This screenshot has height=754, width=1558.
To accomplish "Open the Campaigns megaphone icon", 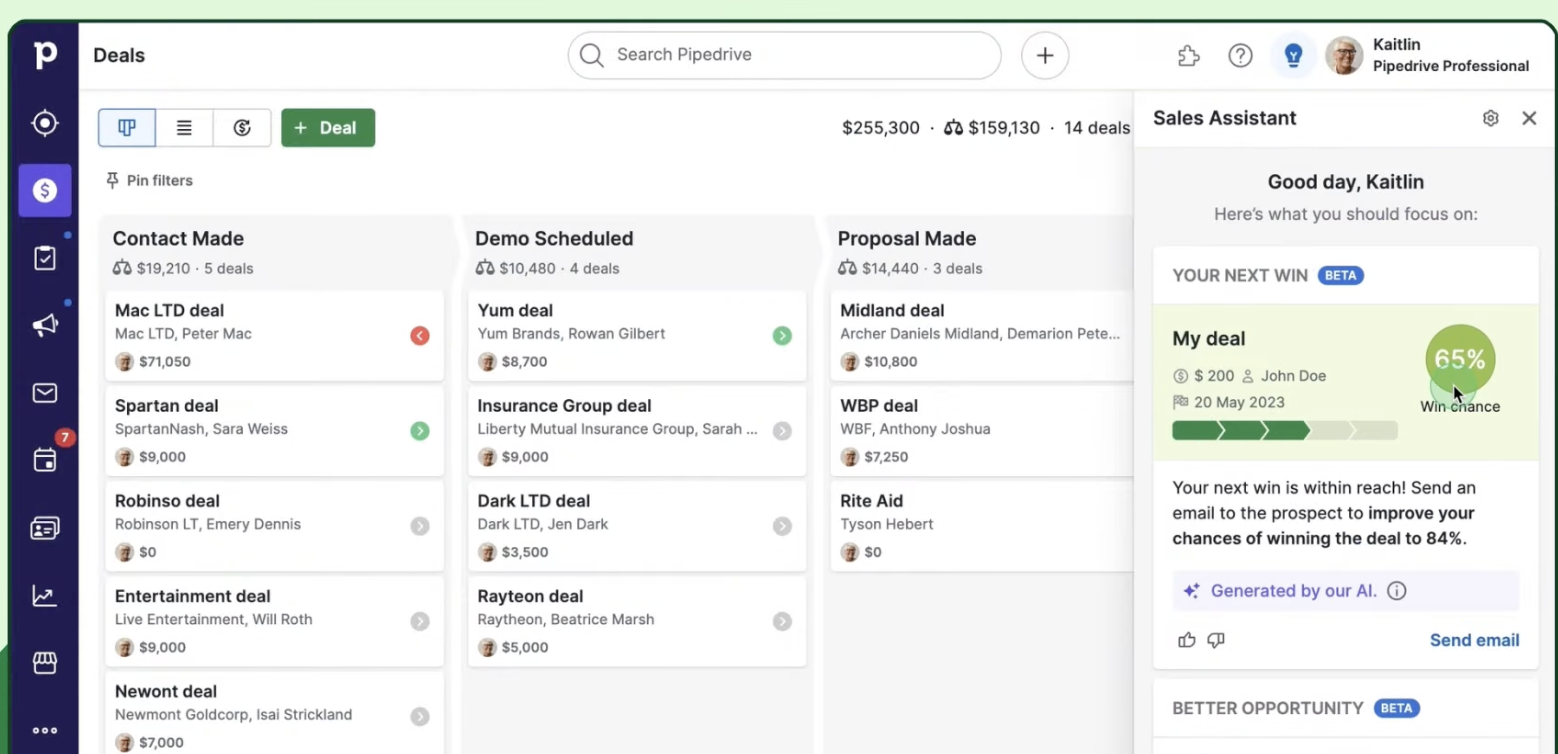I will (x=44, y=325).
